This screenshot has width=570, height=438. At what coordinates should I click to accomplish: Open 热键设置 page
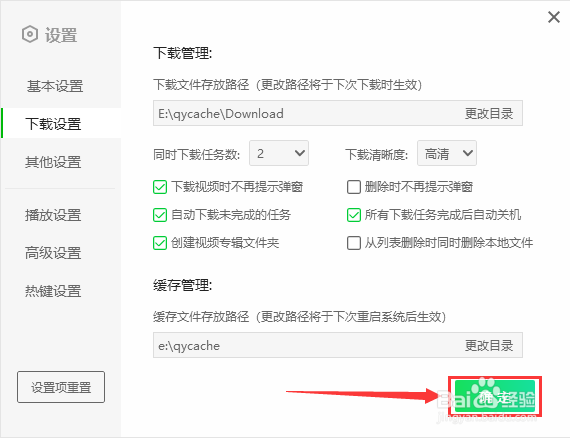coord(53,291)
